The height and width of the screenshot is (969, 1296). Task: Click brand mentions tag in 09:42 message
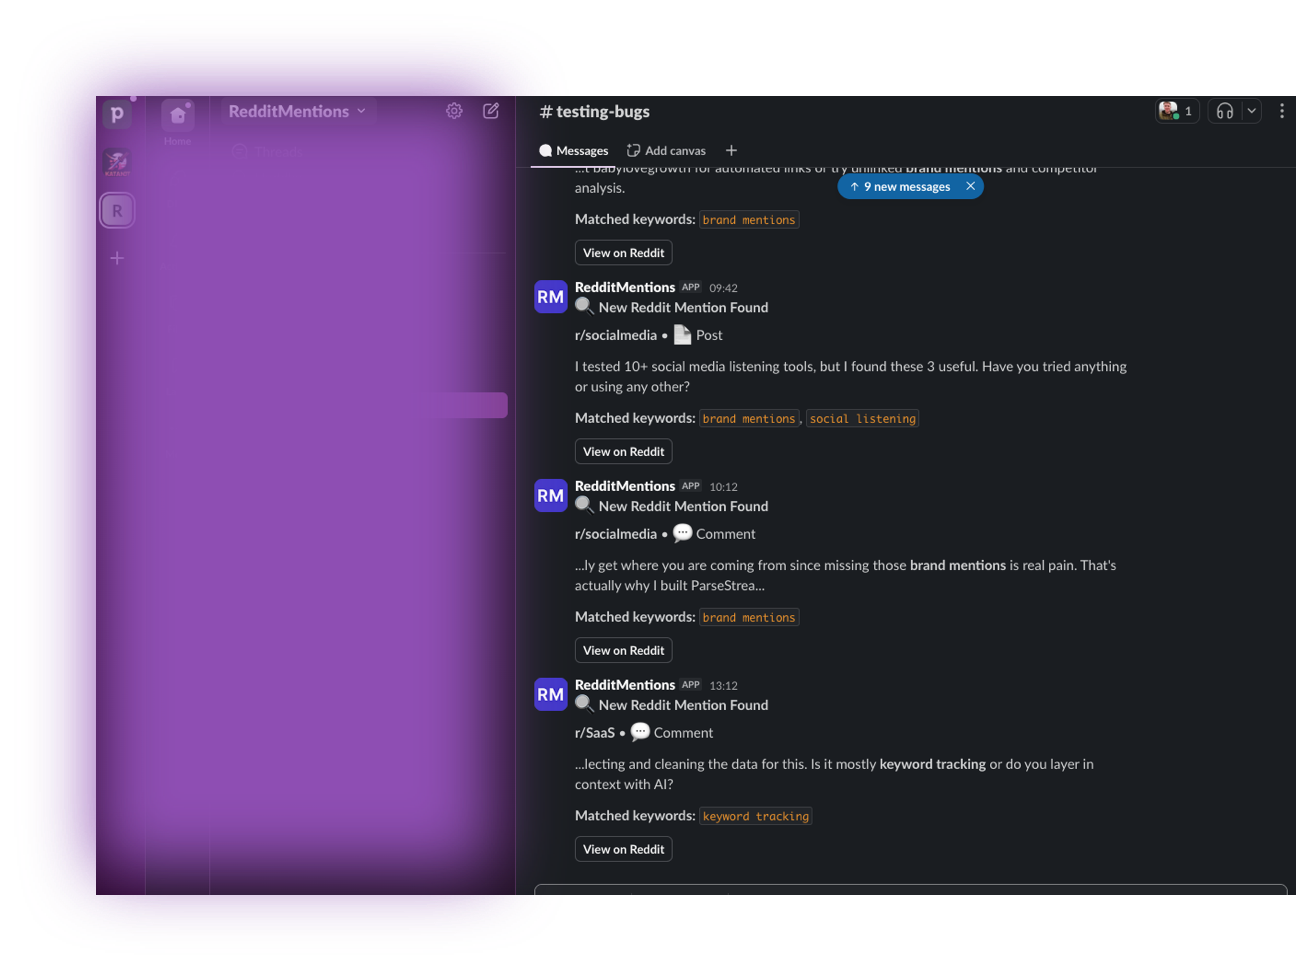(749, 419)
